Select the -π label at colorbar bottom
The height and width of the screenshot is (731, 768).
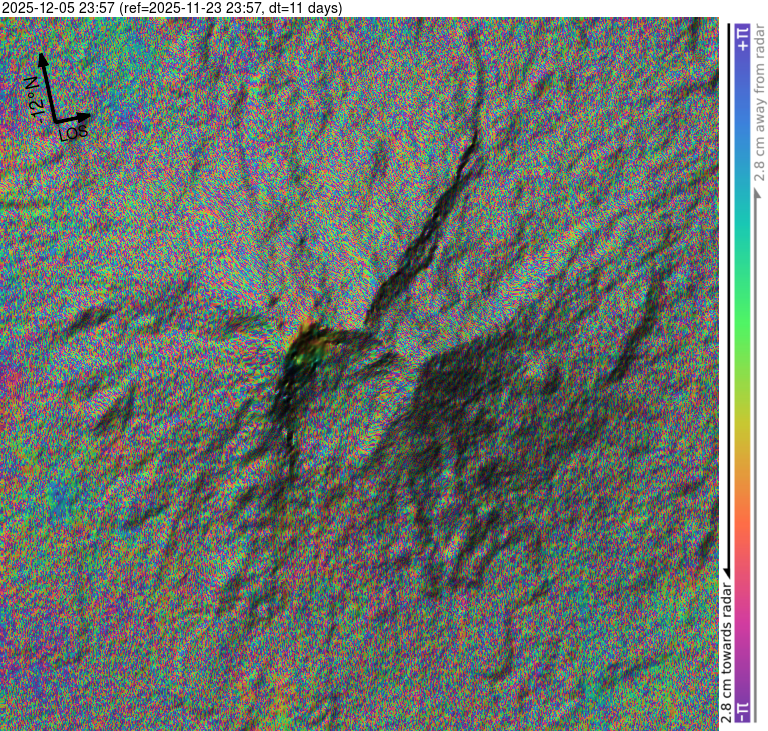[742, 711]
